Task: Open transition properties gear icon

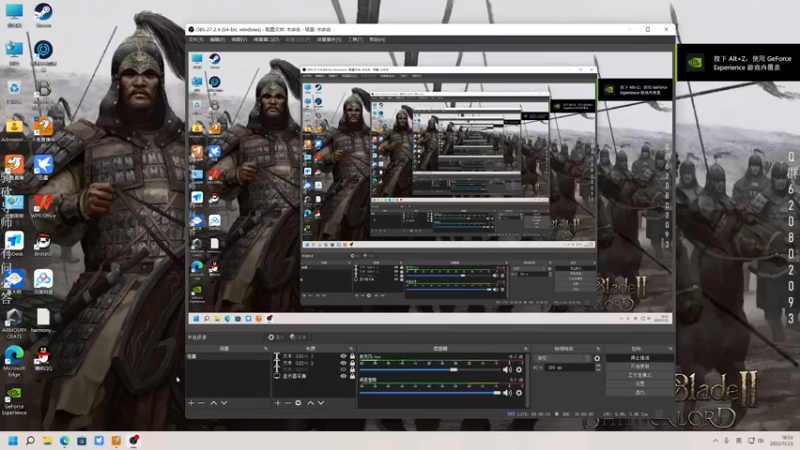Action: pyautogui.click(x=597, y=358)
